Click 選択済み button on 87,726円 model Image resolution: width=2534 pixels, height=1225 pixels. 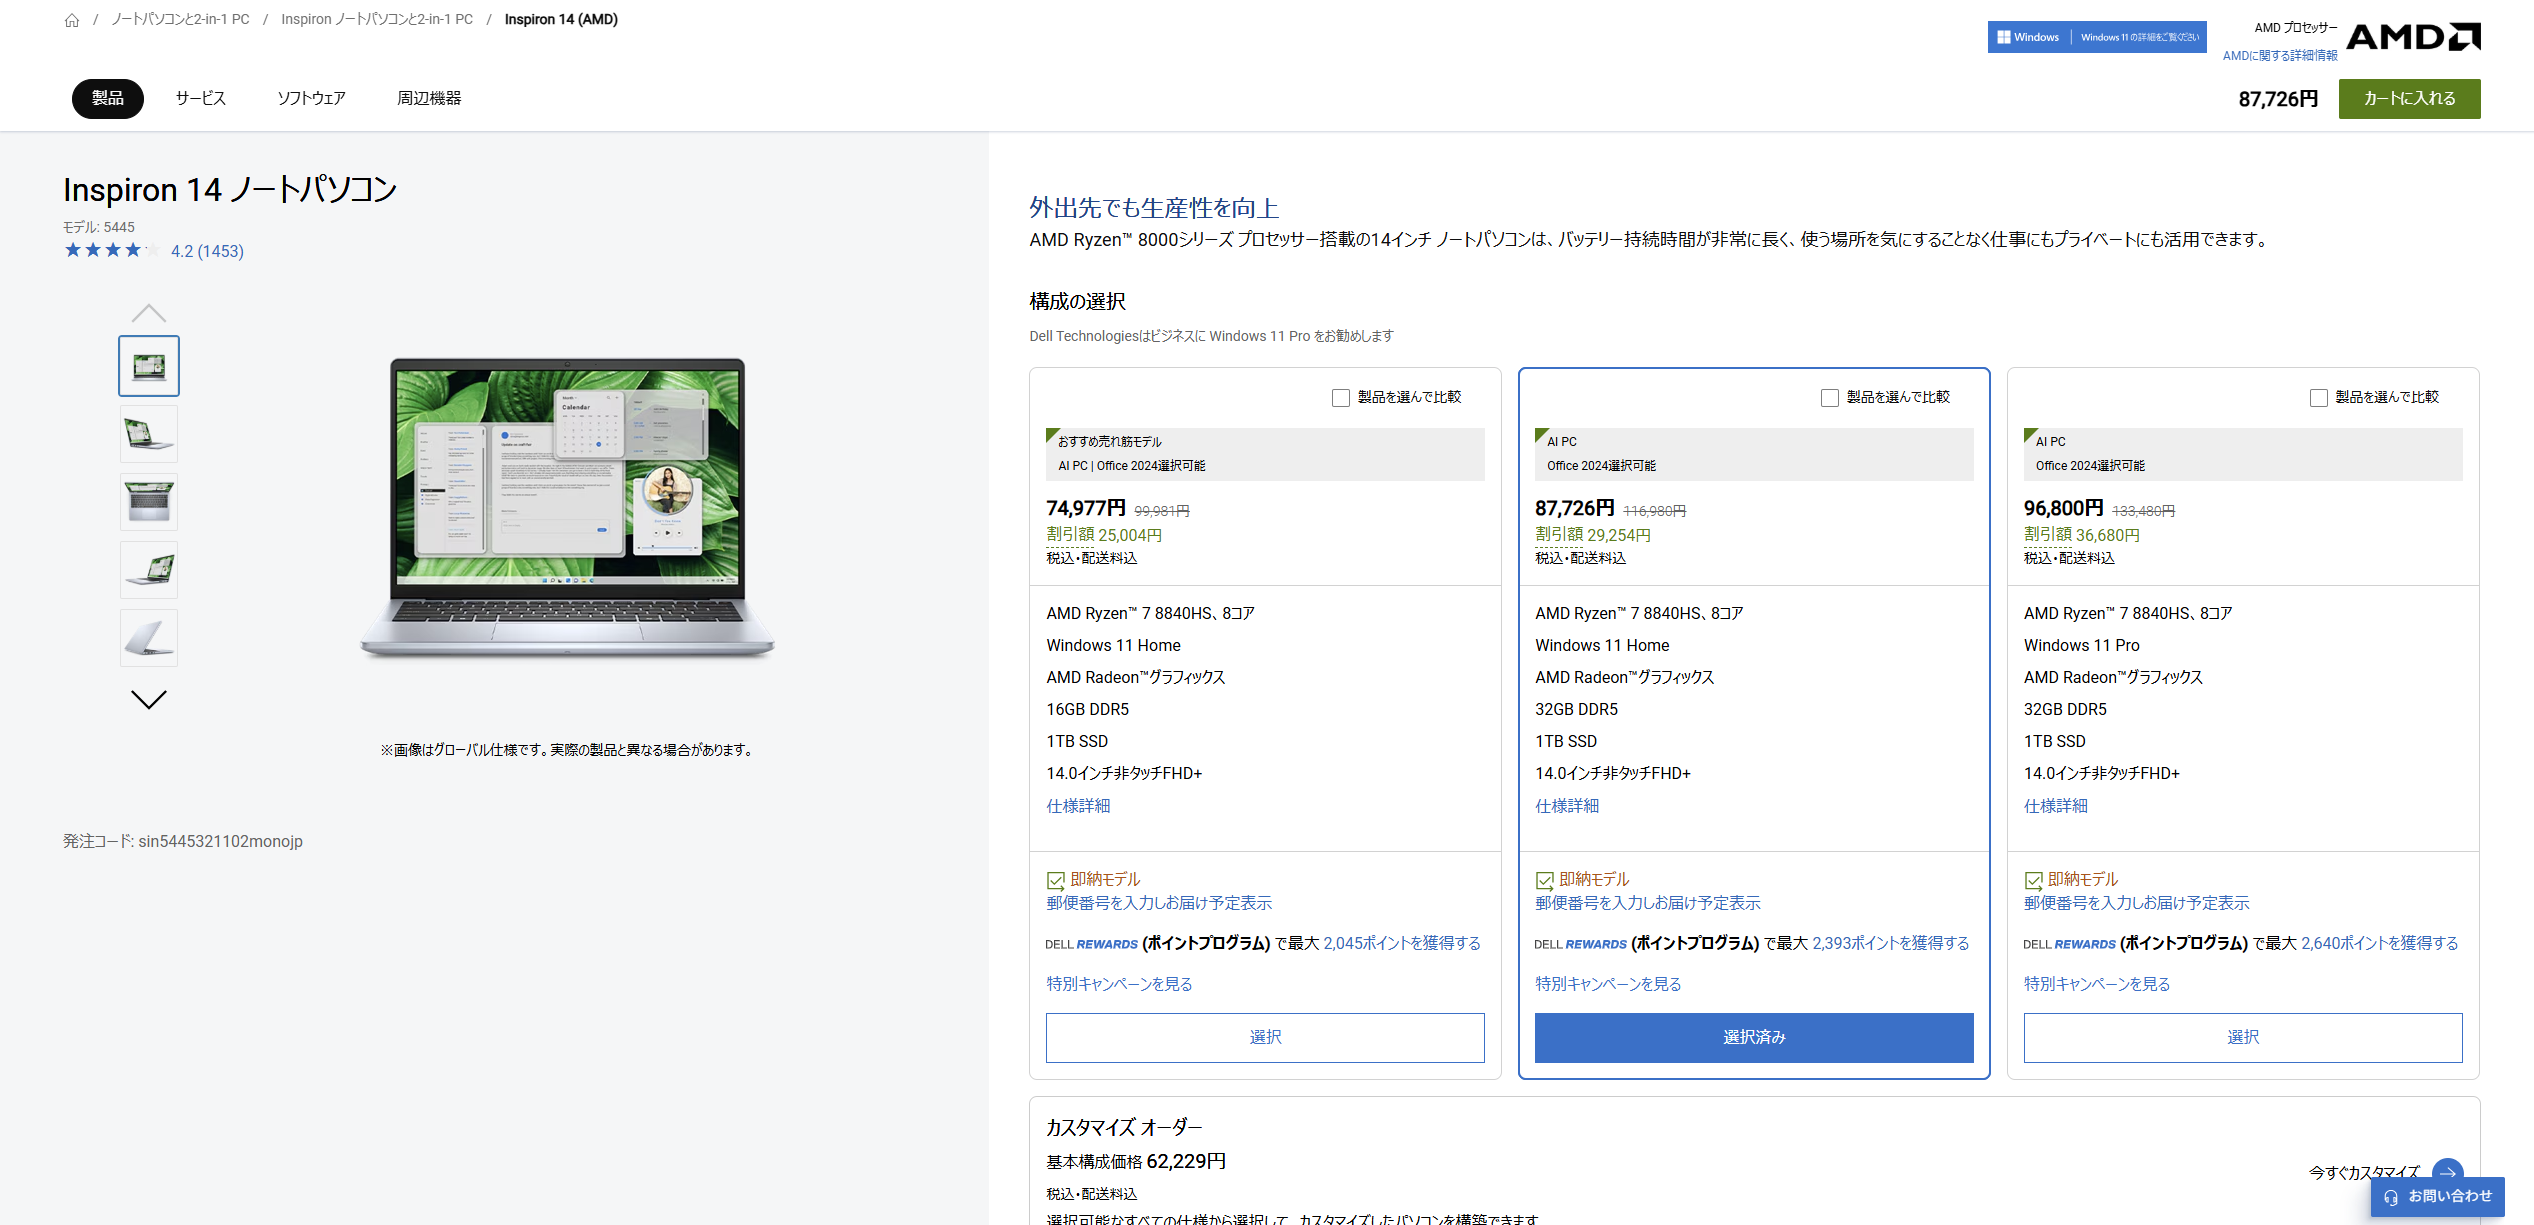coord(1754,1037)
